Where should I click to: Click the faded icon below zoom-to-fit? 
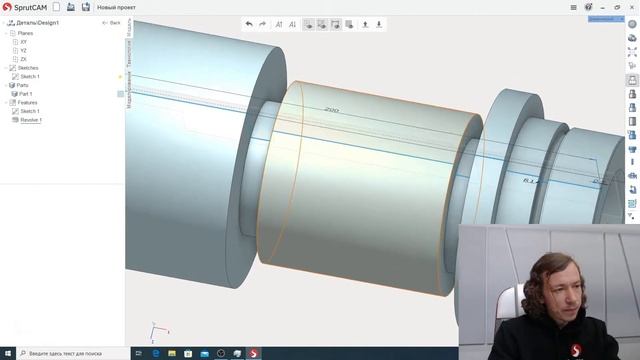click(632, 65)
